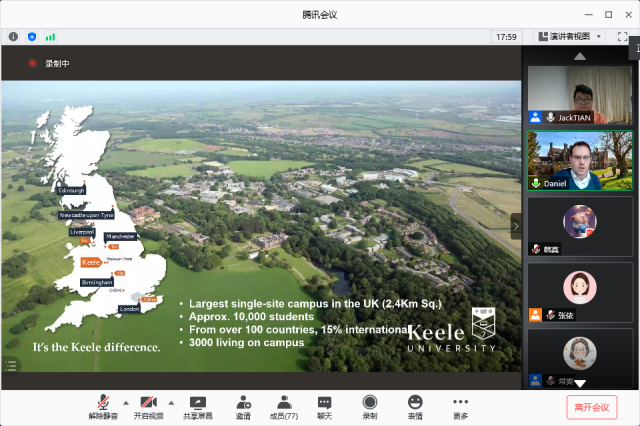
Task: Click the Edinburgh label on the map
Action: pyautogui.click(x=71, y=191)
